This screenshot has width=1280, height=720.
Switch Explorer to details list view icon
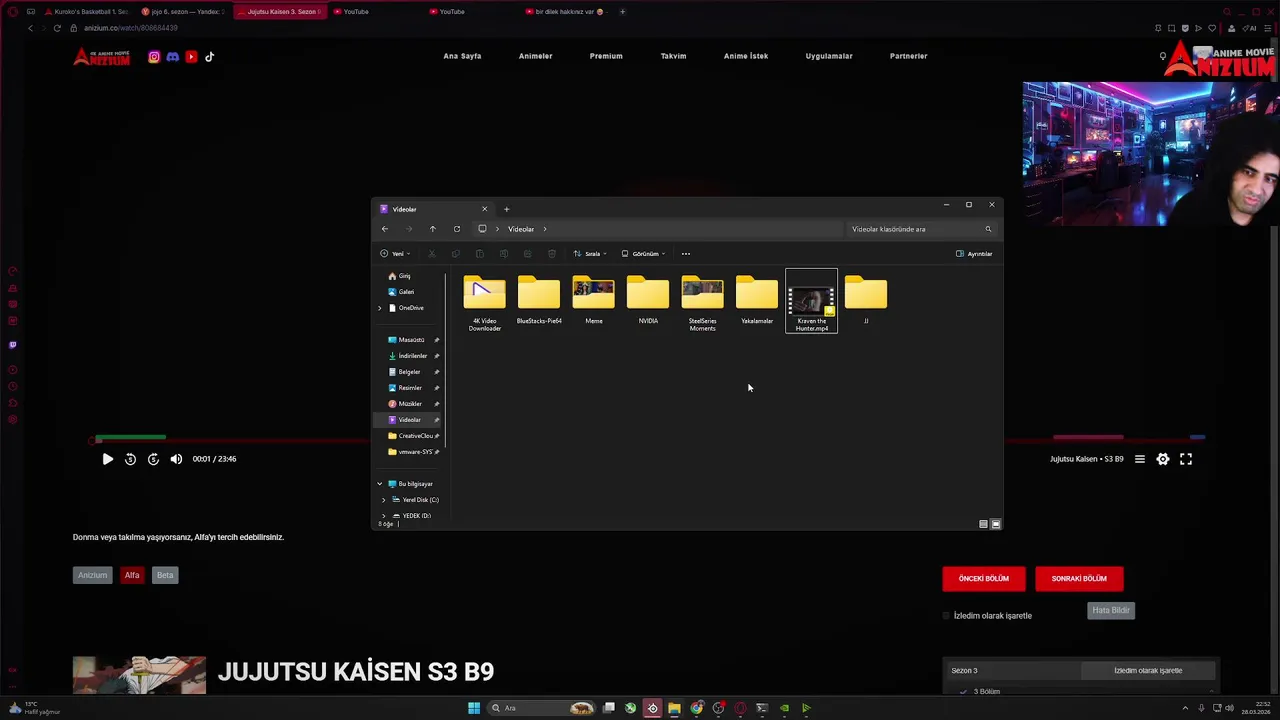(x=983, y=524)
